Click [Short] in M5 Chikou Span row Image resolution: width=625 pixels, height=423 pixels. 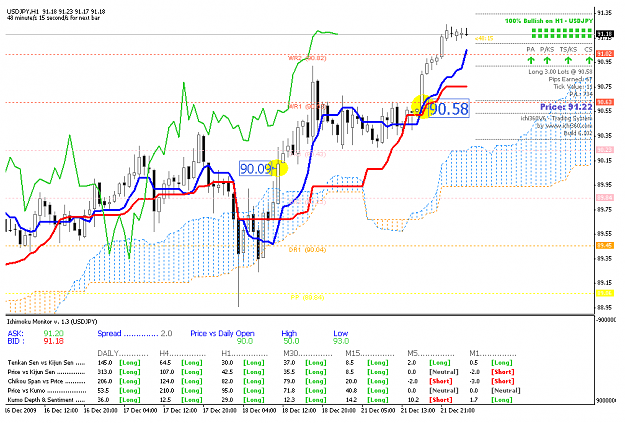[441, 381]
